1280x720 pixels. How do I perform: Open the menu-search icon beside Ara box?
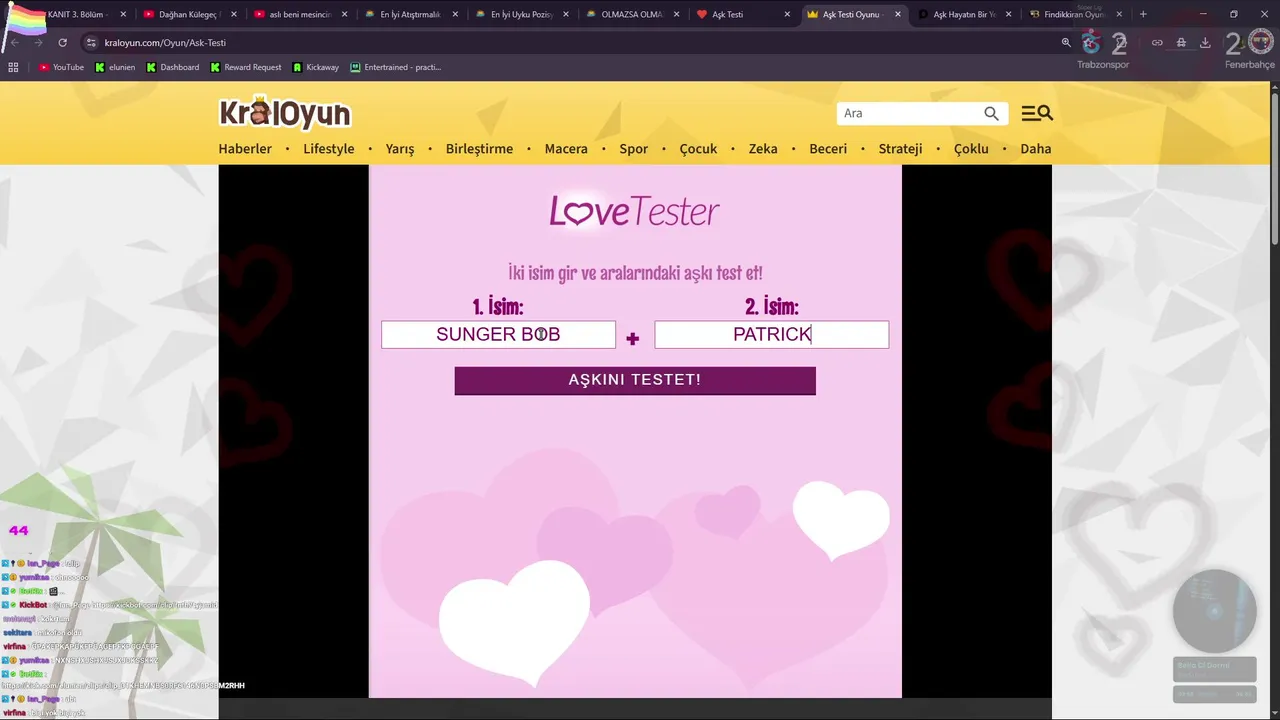pyautogui.click(x=1037, y=113)
